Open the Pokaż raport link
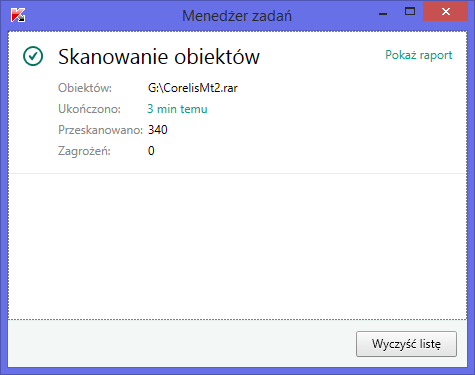 419,55
